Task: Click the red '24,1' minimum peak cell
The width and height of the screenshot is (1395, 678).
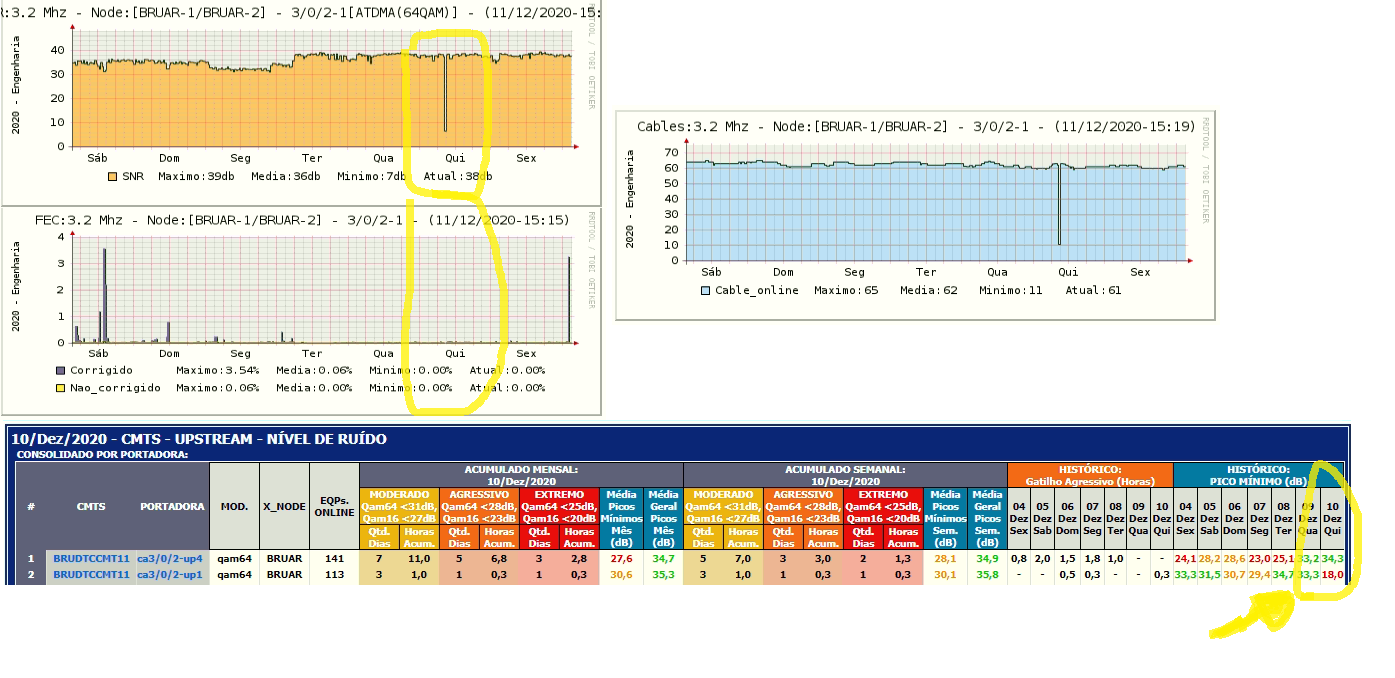Action: 1185,559
